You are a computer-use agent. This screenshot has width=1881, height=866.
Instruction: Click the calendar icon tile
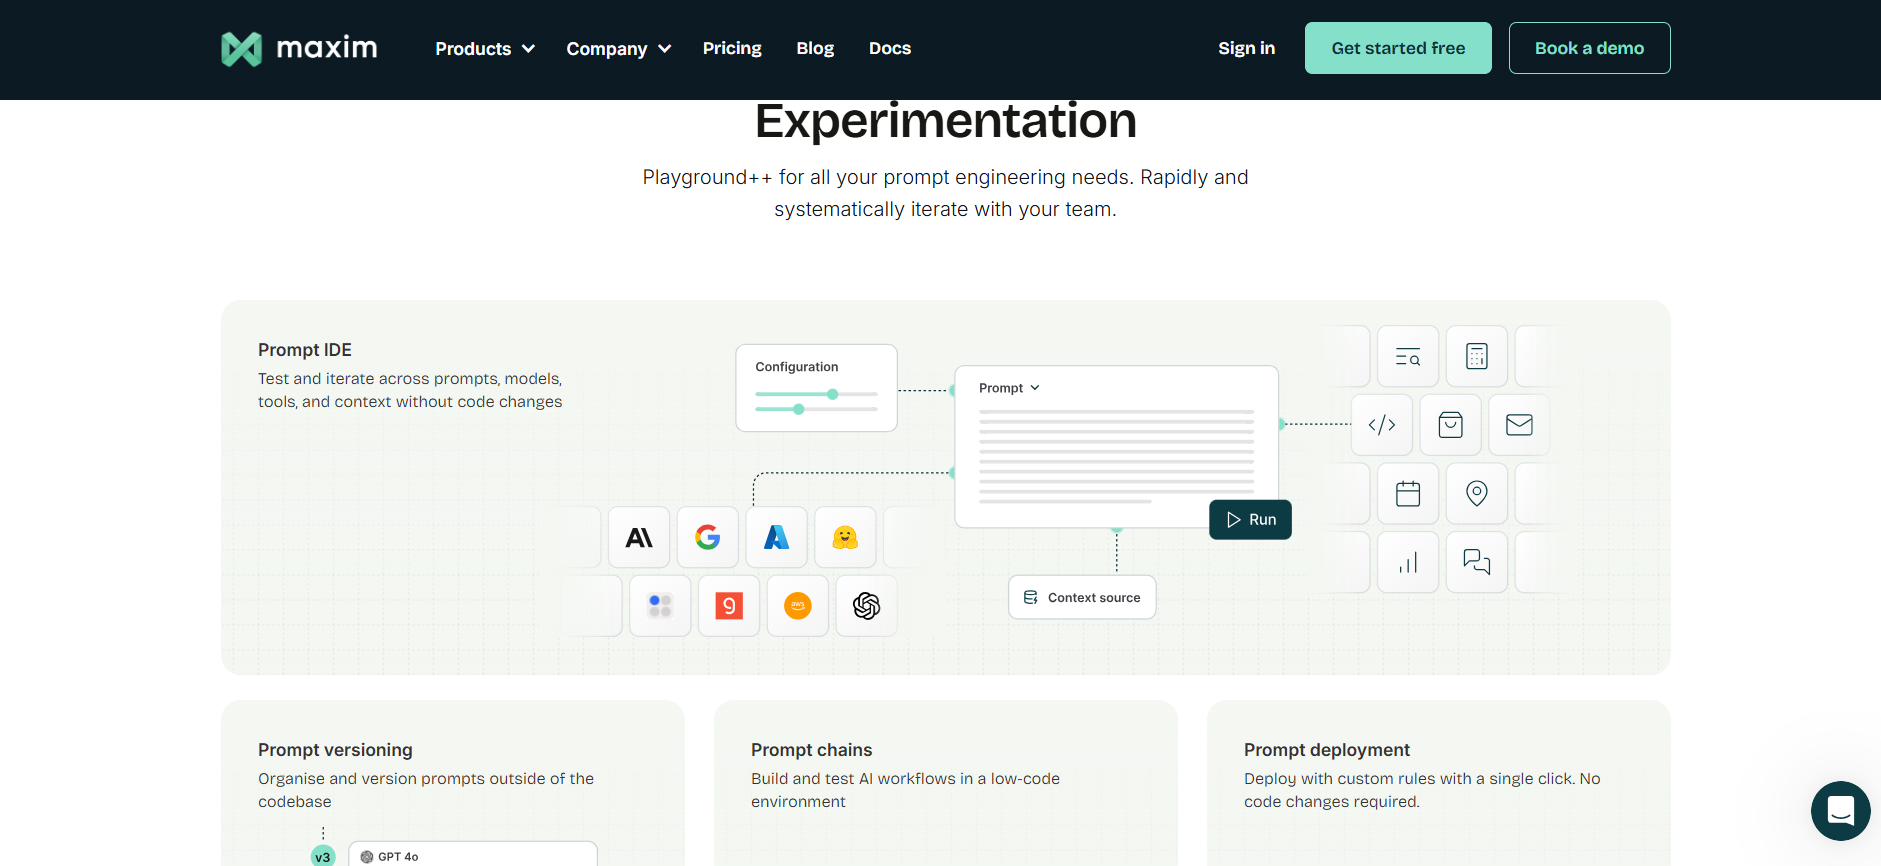point(1408,494)
